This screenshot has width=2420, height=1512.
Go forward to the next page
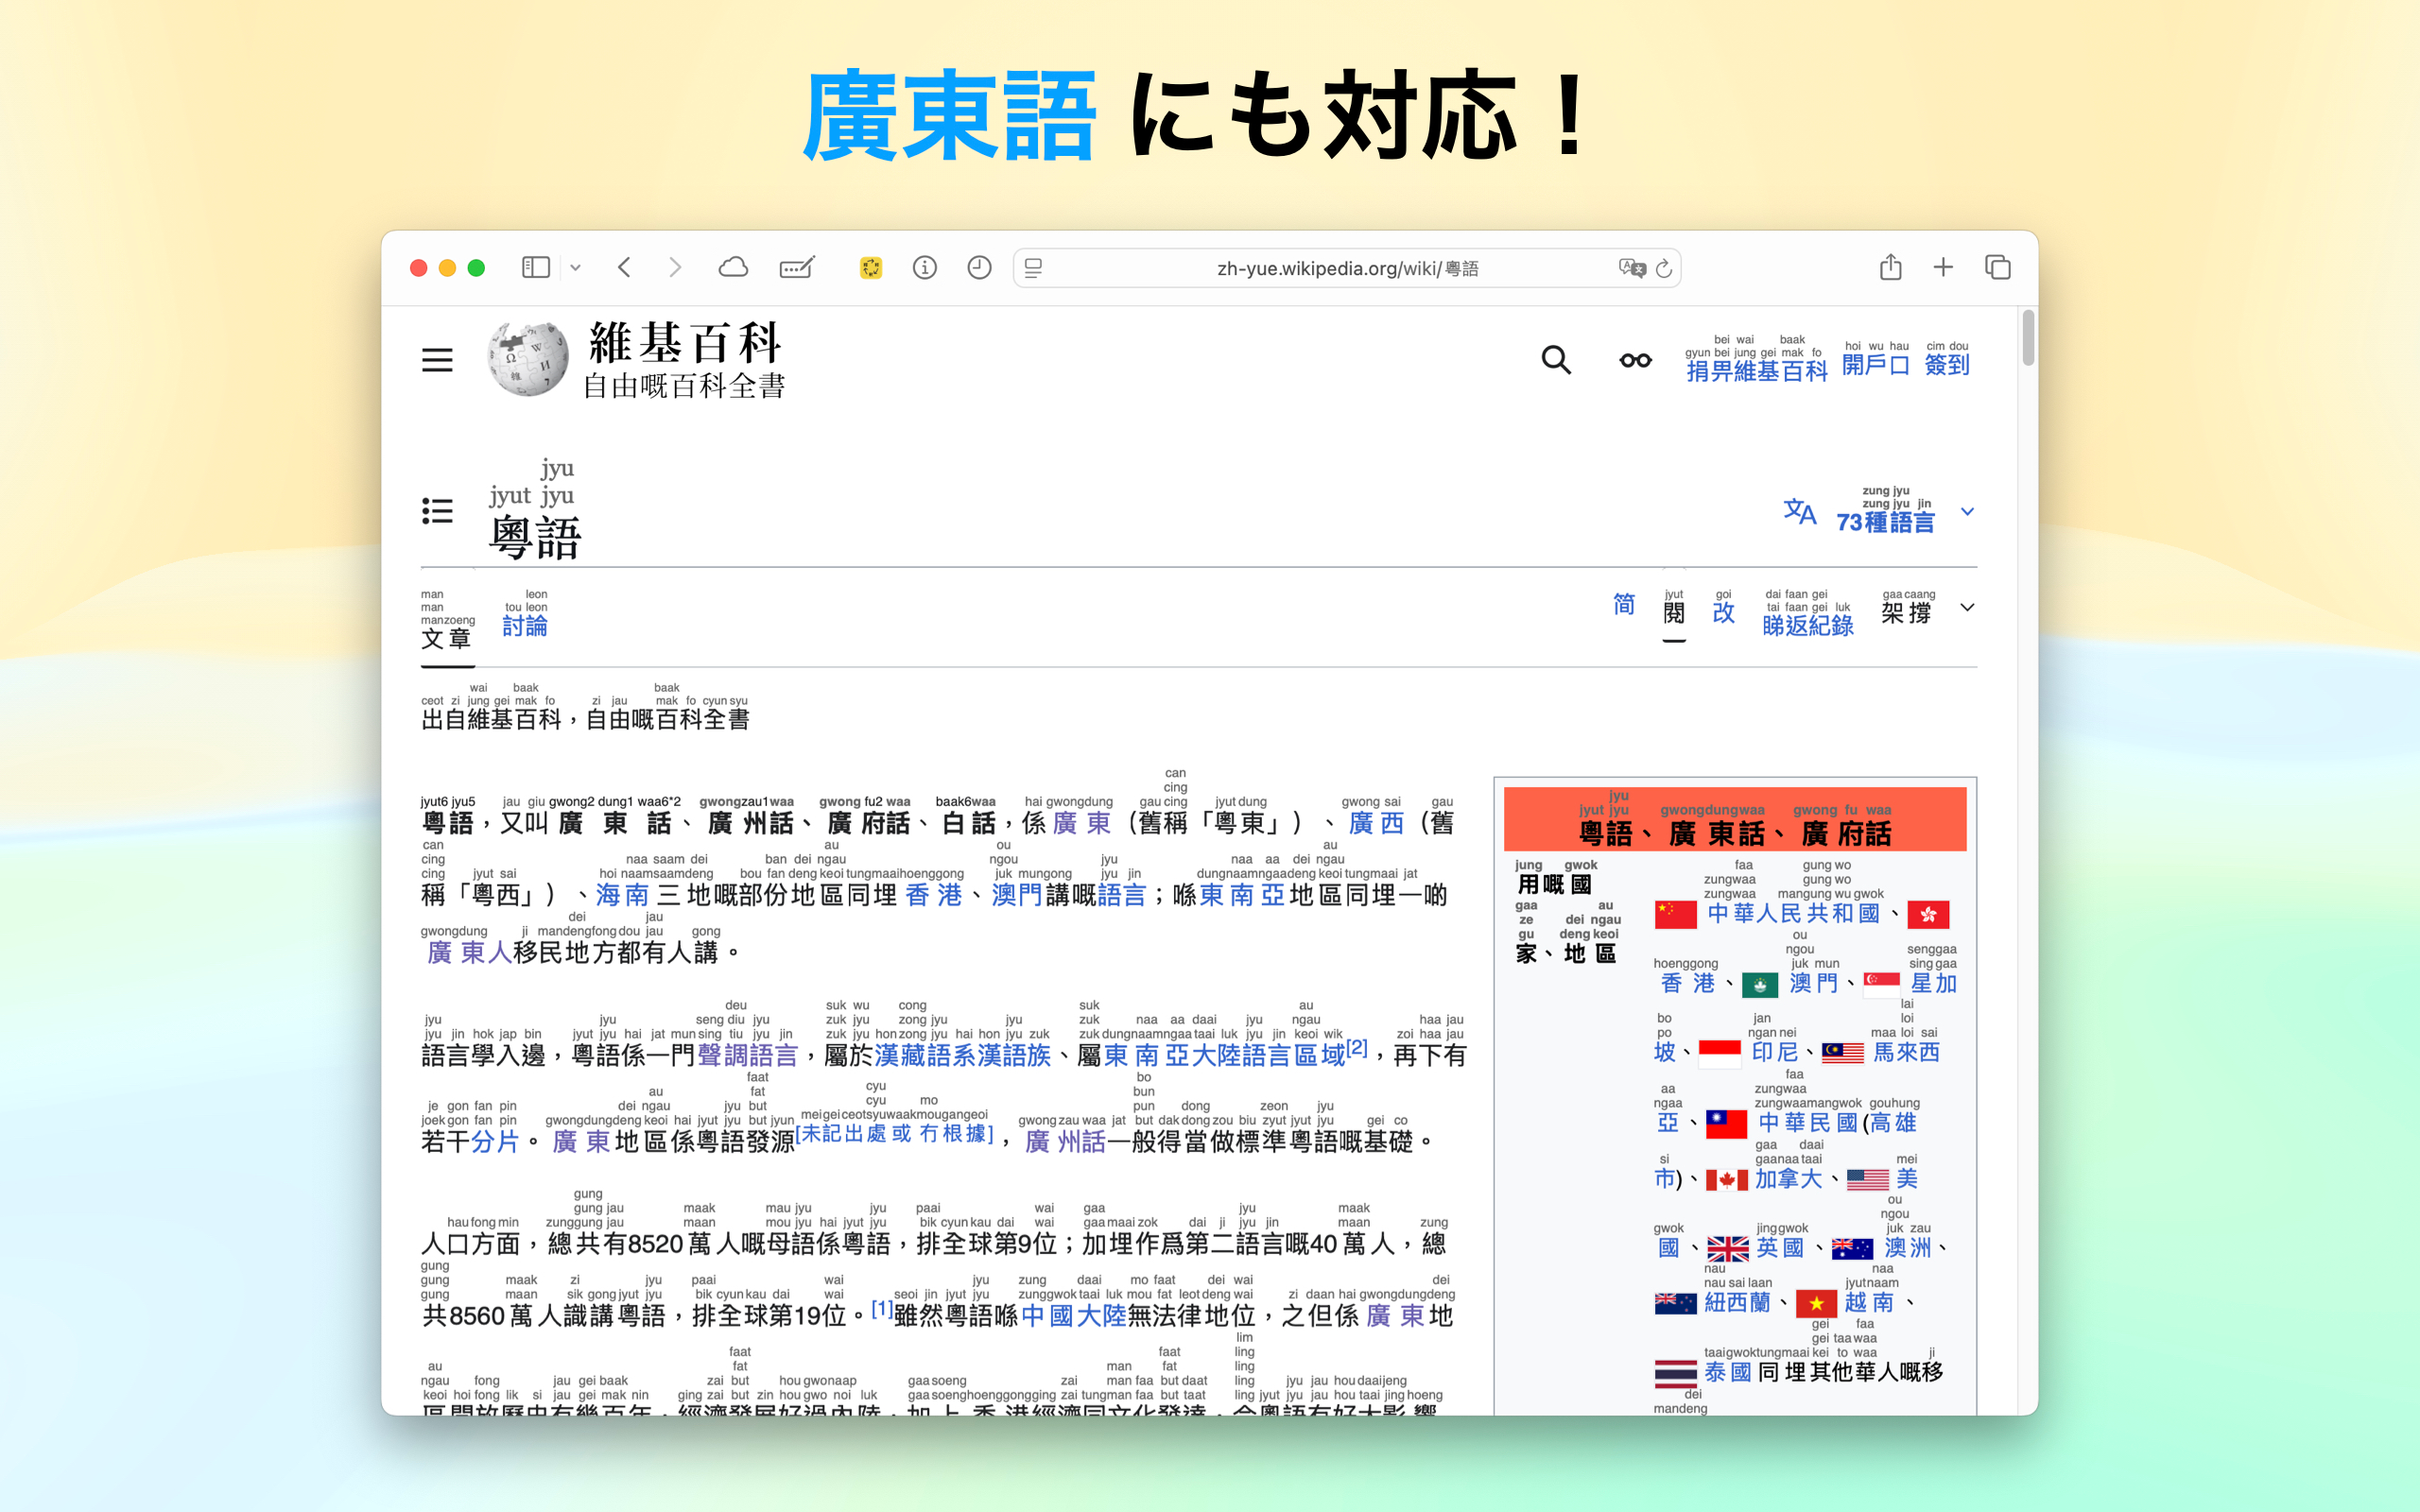click(675, 267)
